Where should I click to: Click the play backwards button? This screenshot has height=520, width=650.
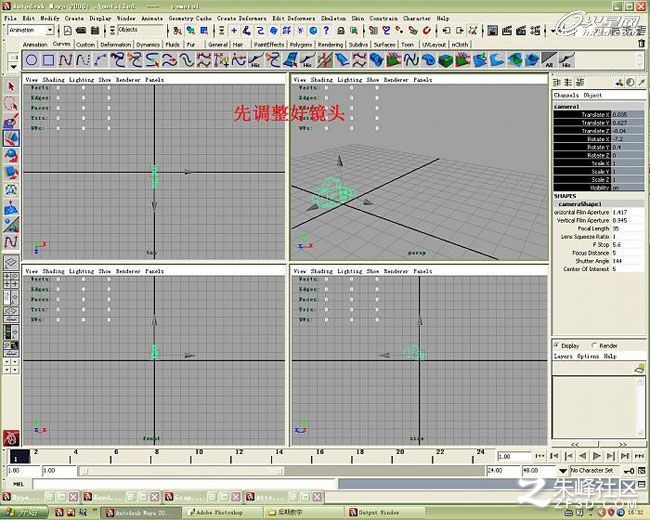coord(583,456)
